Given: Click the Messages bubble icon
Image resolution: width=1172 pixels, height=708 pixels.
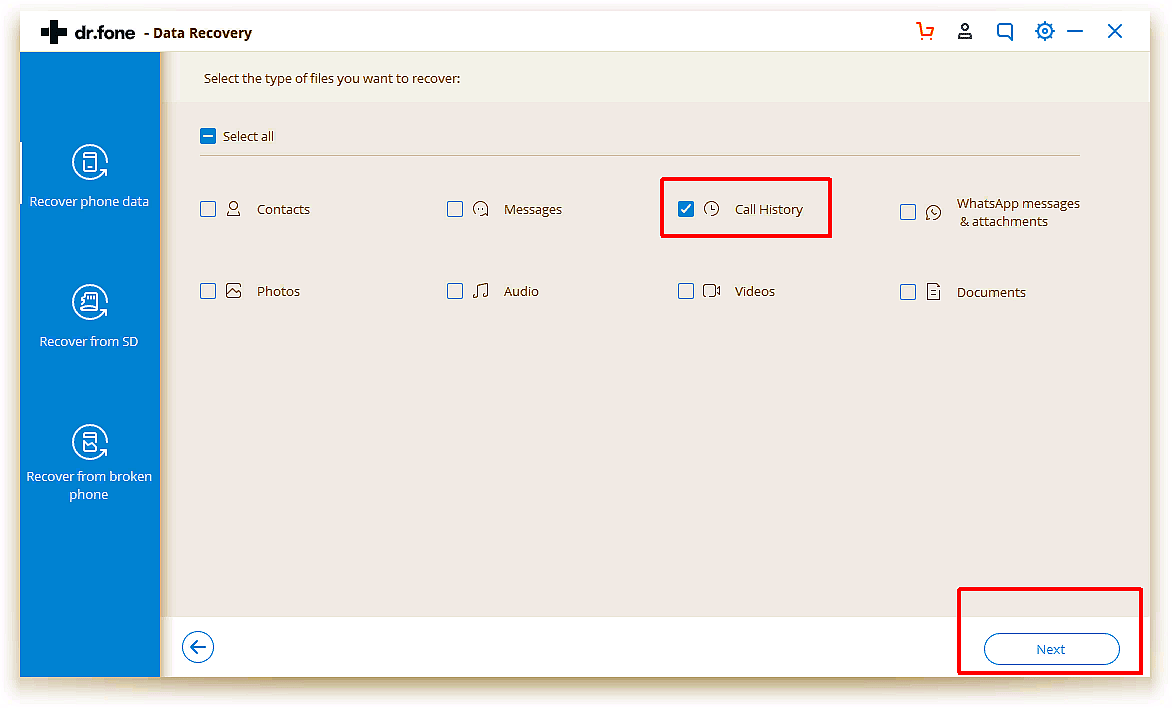Looking at the screenshot, I should 481,209.
